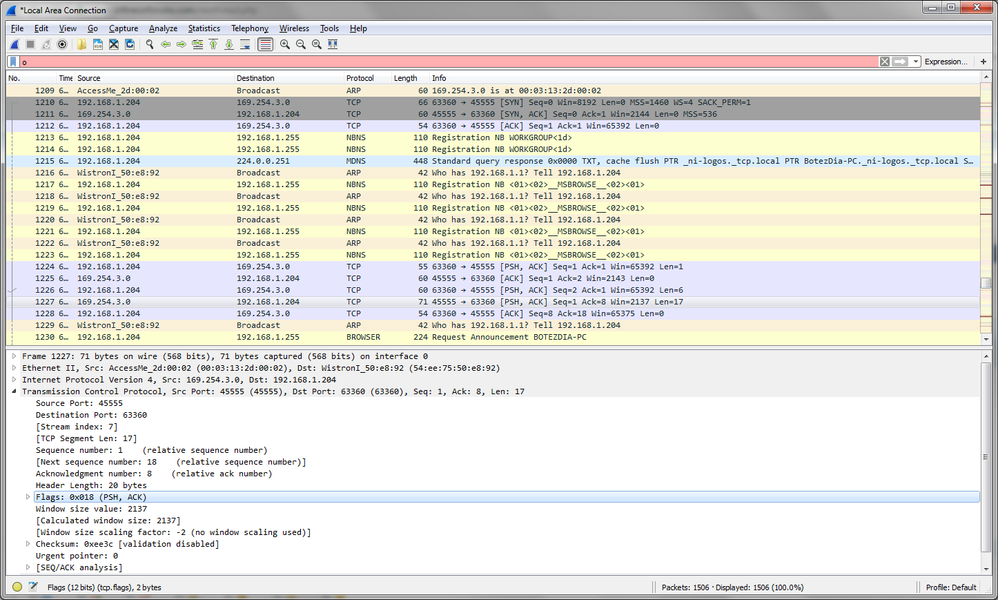
Task: Open capture options via the gear icon
Action: 62,45
